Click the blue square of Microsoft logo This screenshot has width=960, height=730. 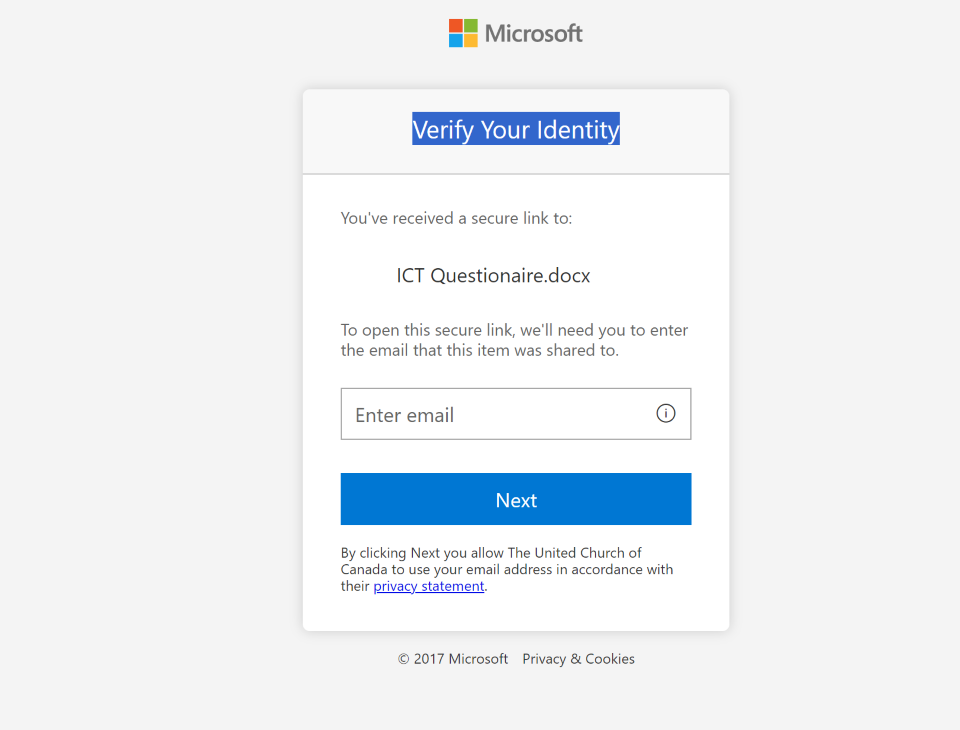456,40
